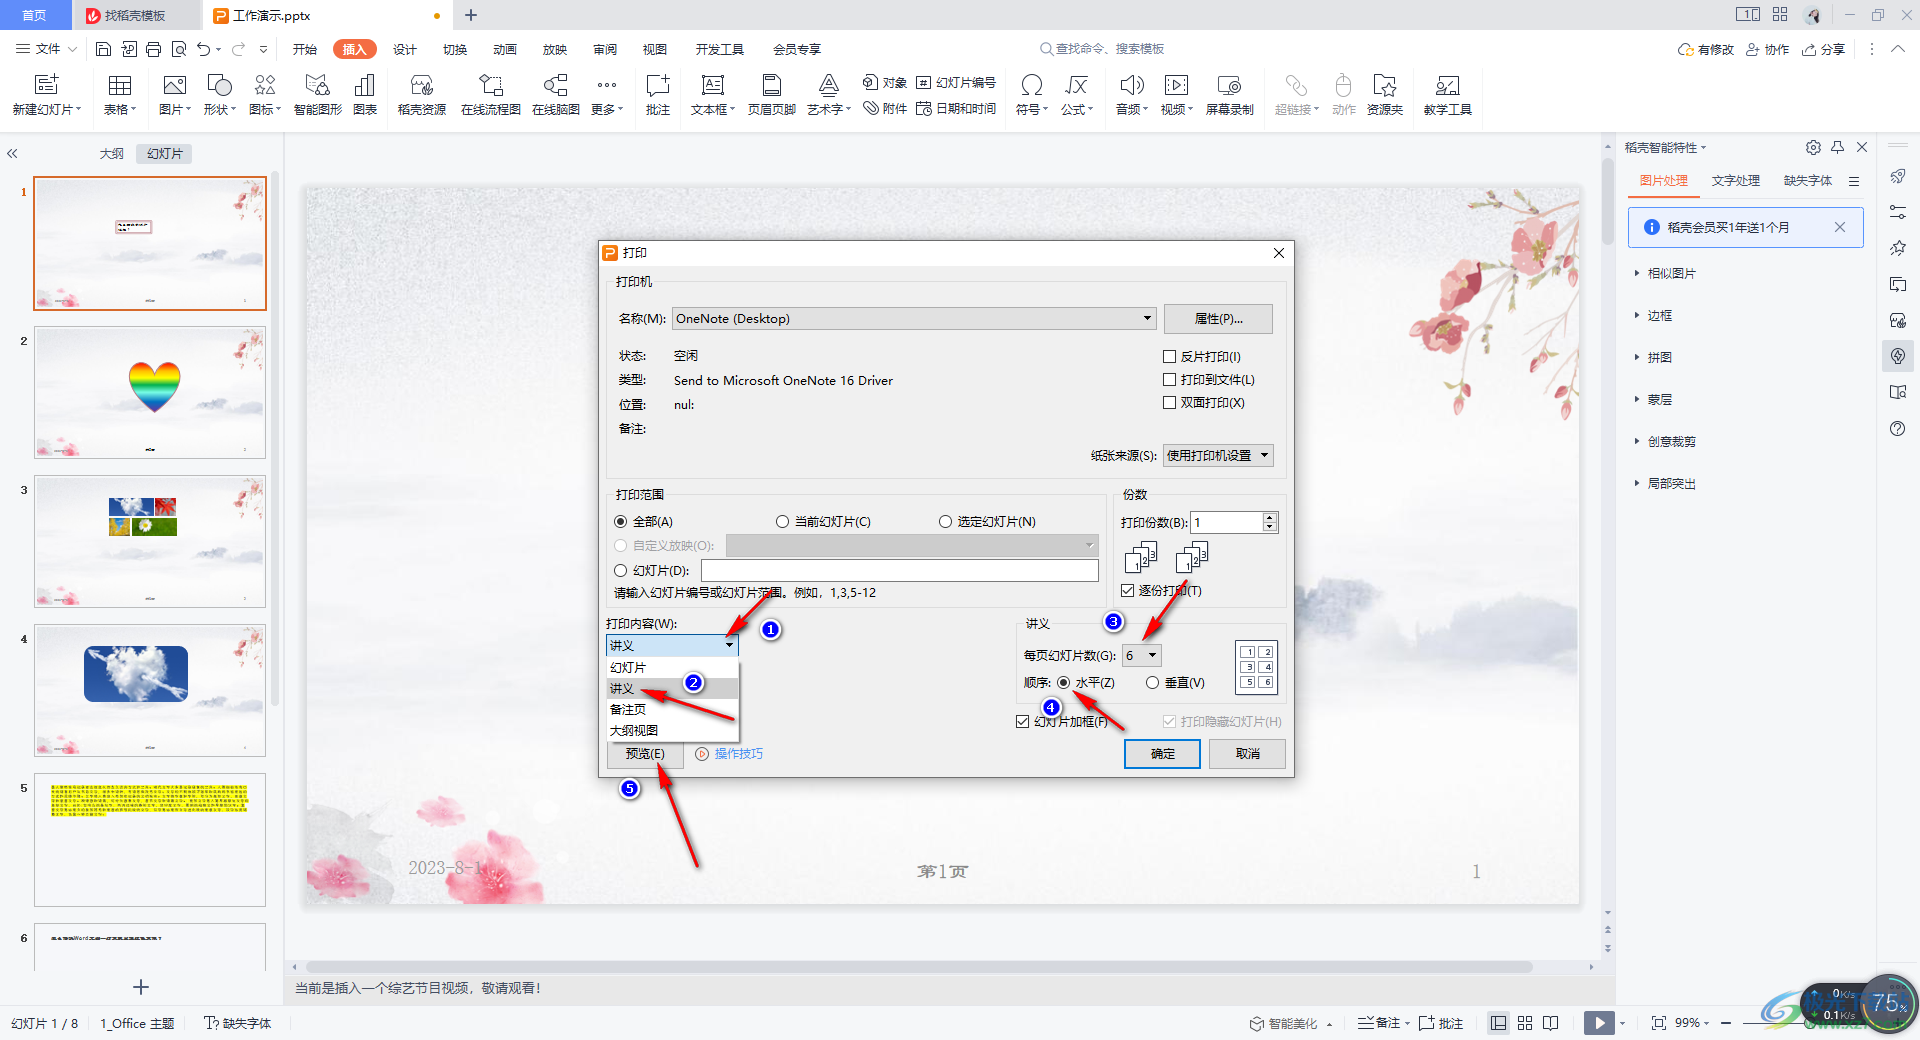
Task: Switch to the Design (设计) ribbon tab
Action: (405, 49)
